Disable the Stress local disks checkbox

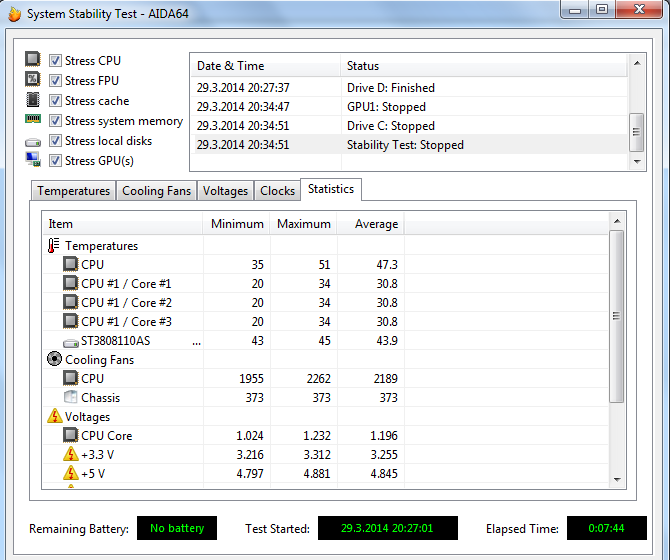pyautogui.click(x=55, y=141)
